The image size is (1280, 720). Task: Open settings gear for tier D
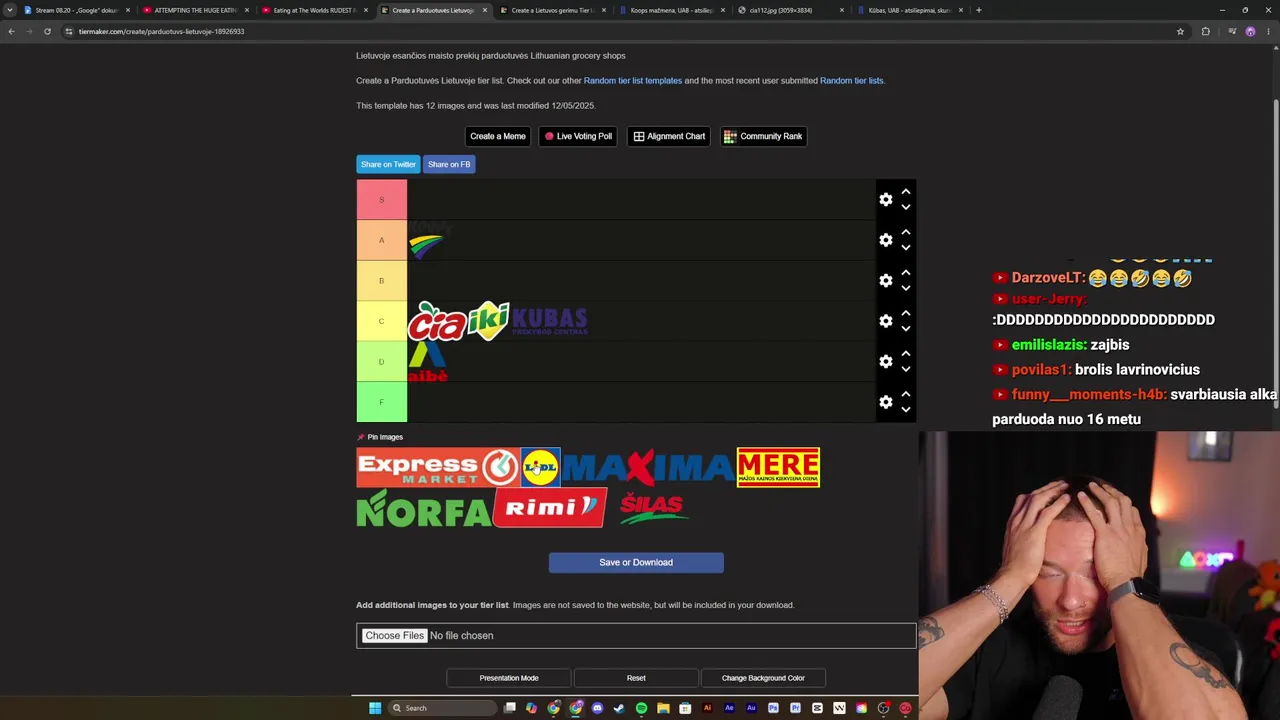(886, 361)
